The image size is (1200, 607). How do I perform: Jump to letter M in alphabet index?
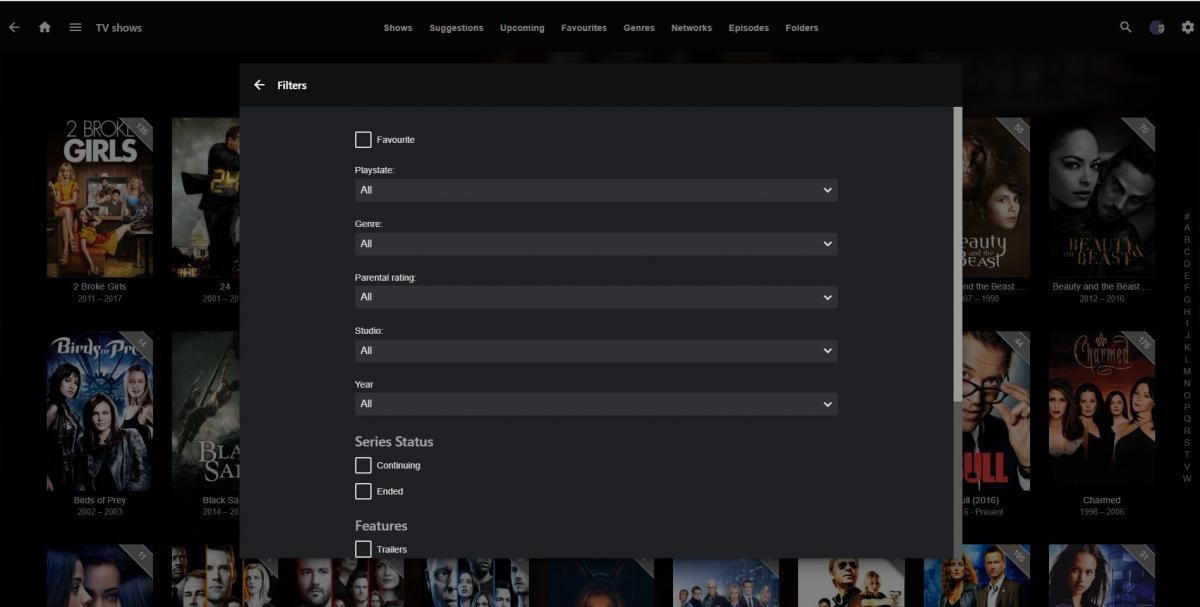(x=1187, y=371)
